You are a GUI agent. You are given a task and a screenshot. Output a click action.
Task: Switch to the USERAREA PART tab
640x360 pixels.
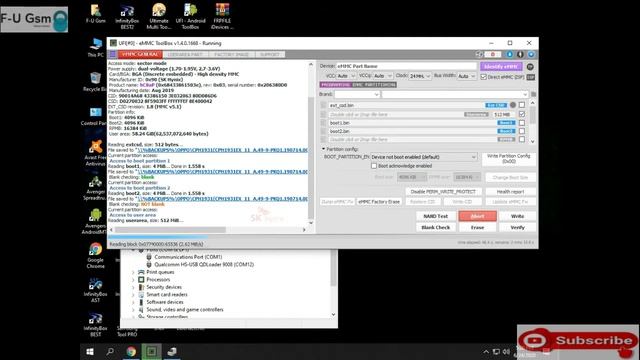(185, 54)
